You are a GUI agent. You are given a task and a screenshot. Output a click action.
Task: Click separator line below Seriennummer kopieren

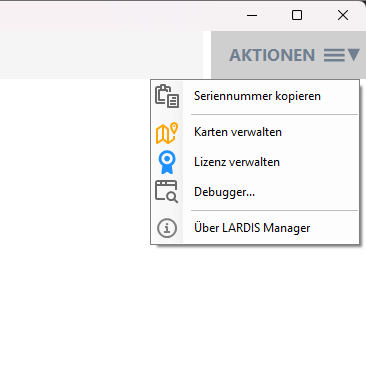coord(274,114)
